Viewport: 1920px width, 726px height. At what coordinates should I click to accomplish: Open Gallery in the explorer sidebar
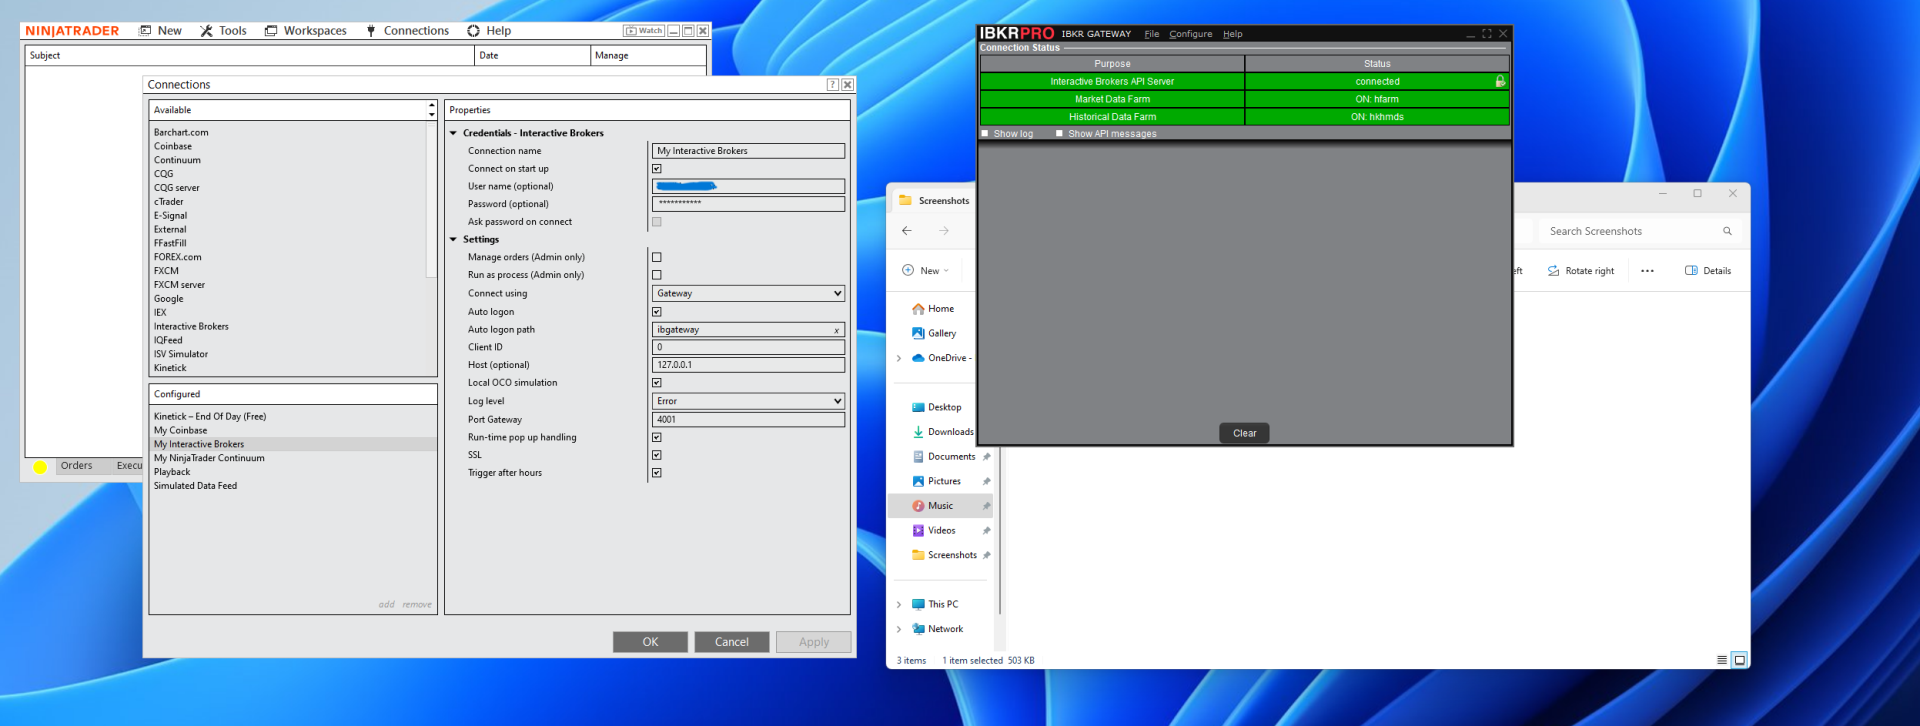[x=934, y=334]
